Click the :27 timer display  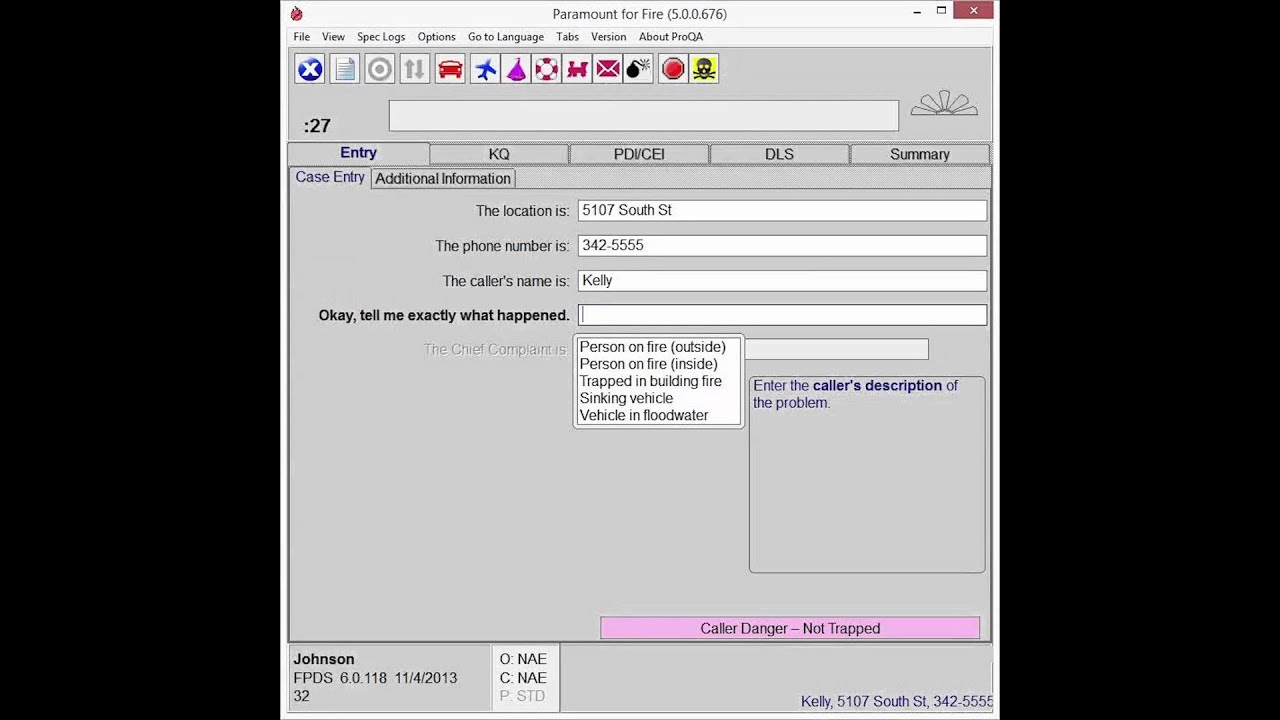point(317,126)
